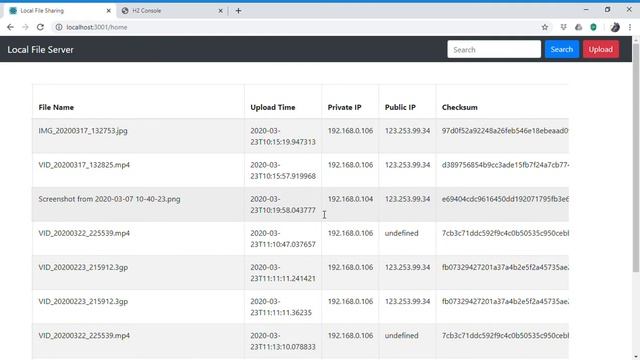Select file IMG_20200317_132753.jpg

[83, 131]
